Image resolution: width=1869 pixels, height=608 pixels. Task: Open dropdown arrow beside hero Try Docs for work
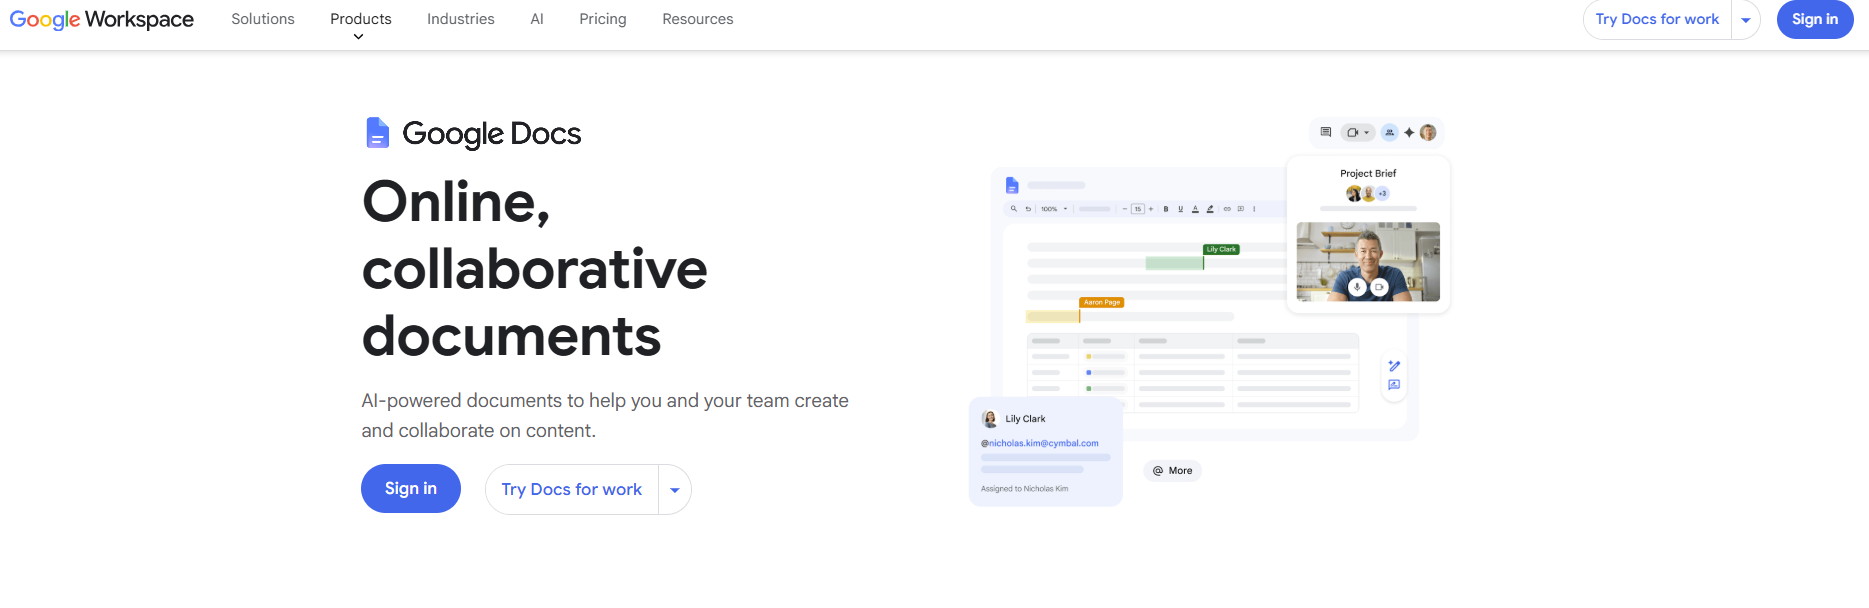[x=675, y=490]
